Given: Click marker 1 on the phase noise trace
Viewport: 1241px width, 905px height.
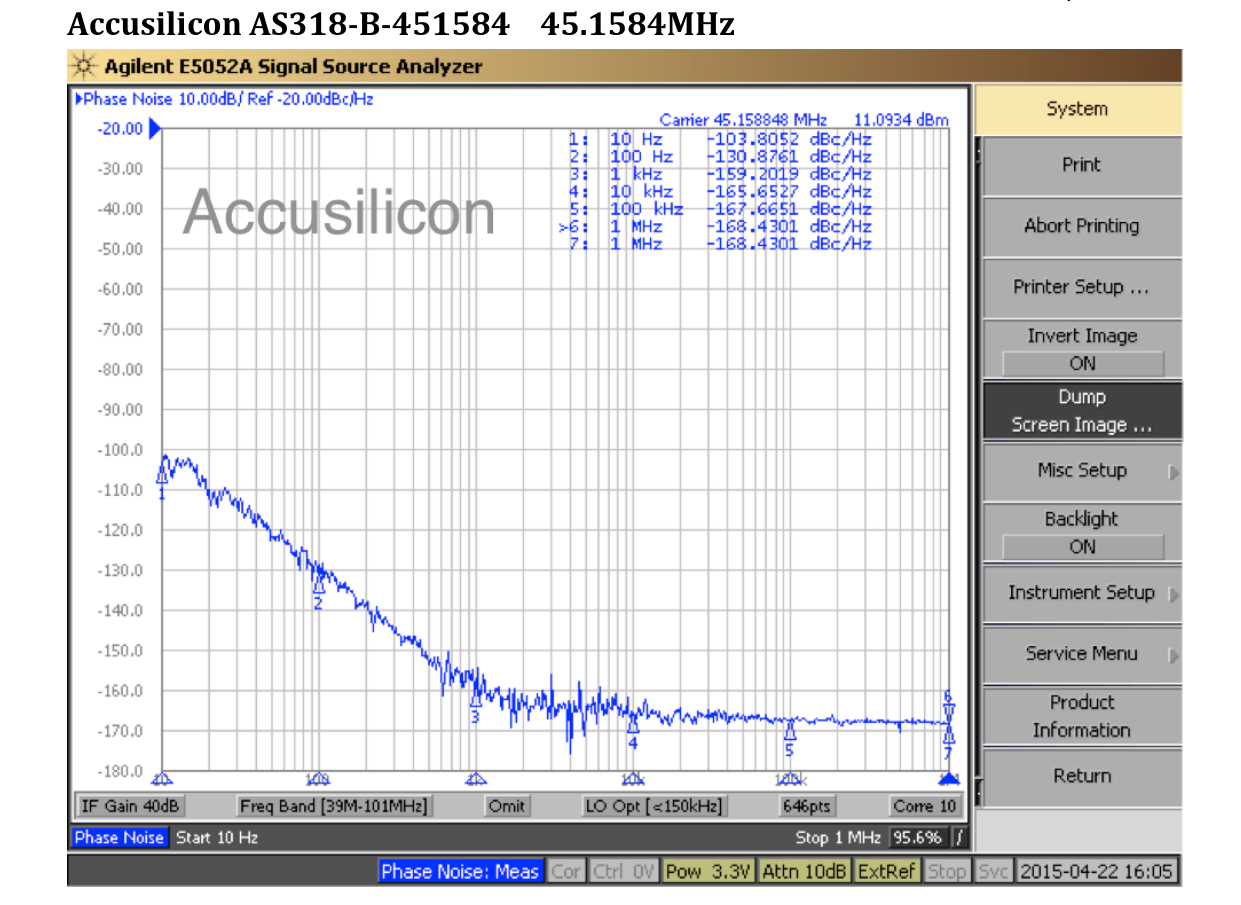Looking at the screenshot, I should pyautogui.click(x=162, y=477).
